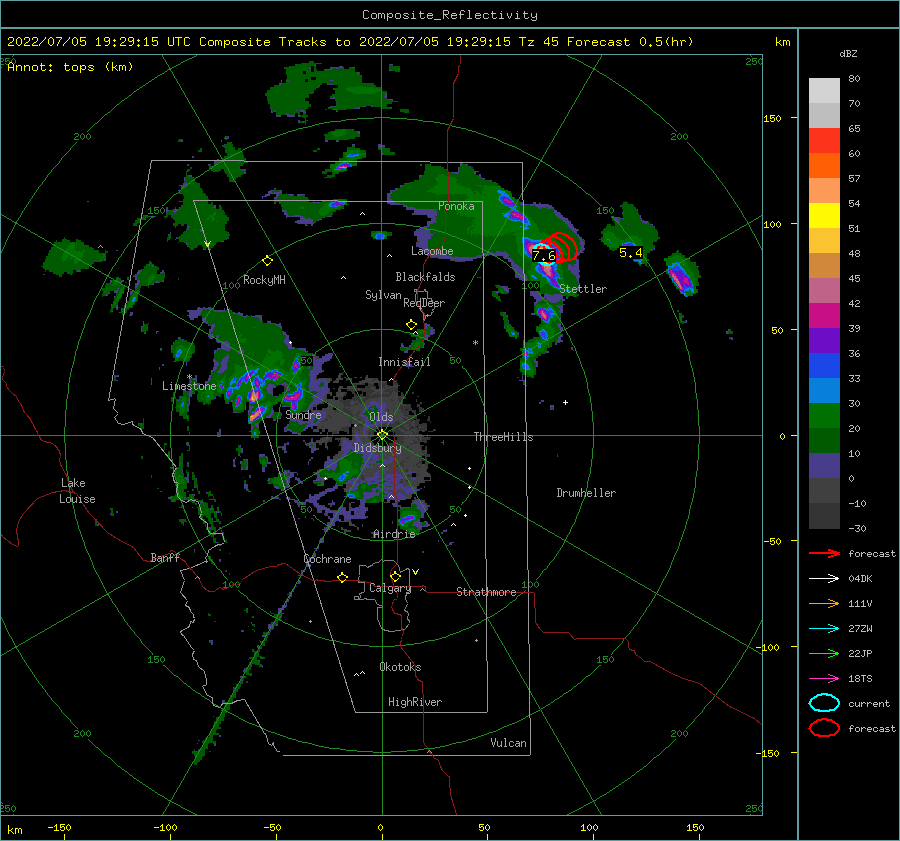Click the Calgary city label
This screenshot has width=900, height=841.
pyautogui.click(x=390, y=588)
